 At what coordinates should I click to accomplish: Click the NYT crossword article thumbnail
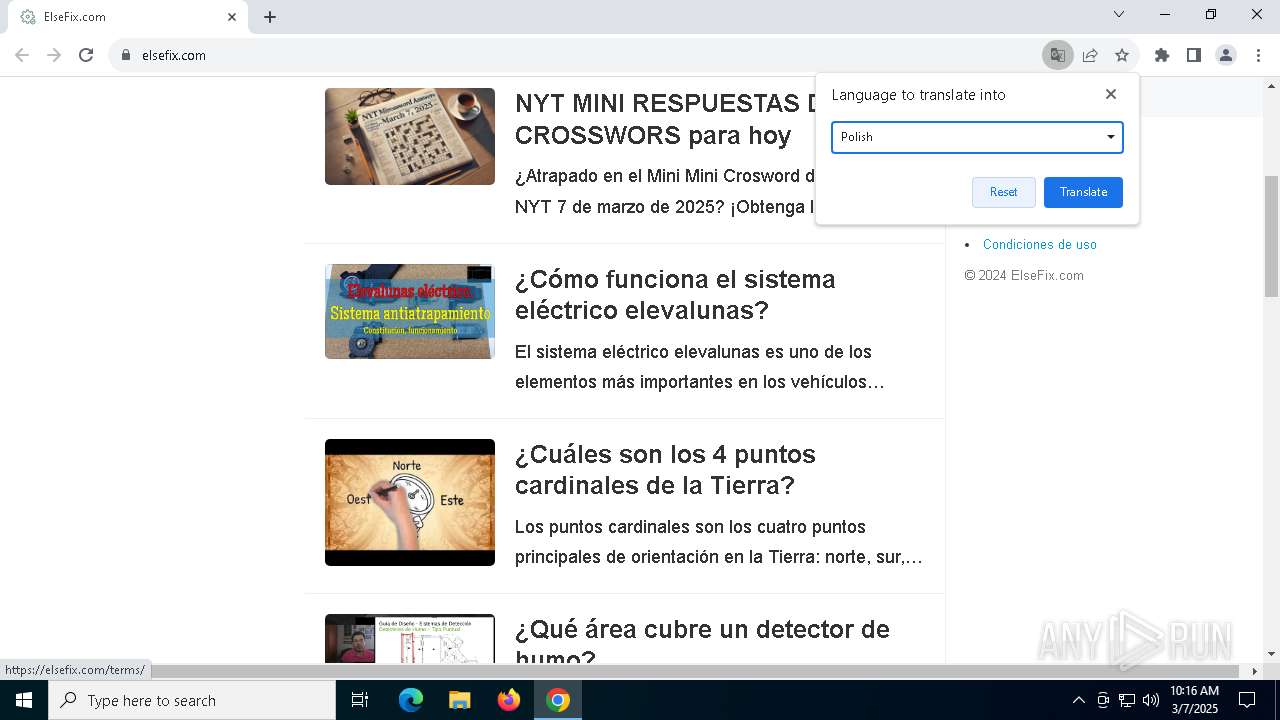coord(410,136)
